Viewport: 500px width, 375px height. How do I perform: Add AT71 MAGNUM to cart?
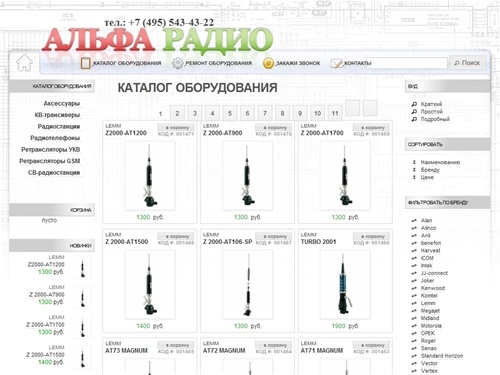pos(371,345)
